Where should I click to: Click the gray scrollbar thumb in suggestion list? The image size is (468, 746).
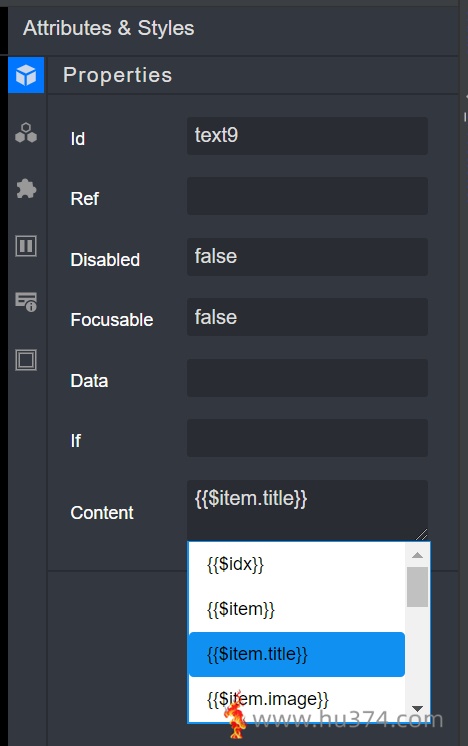pyautogui.click(x=418, y=587)
